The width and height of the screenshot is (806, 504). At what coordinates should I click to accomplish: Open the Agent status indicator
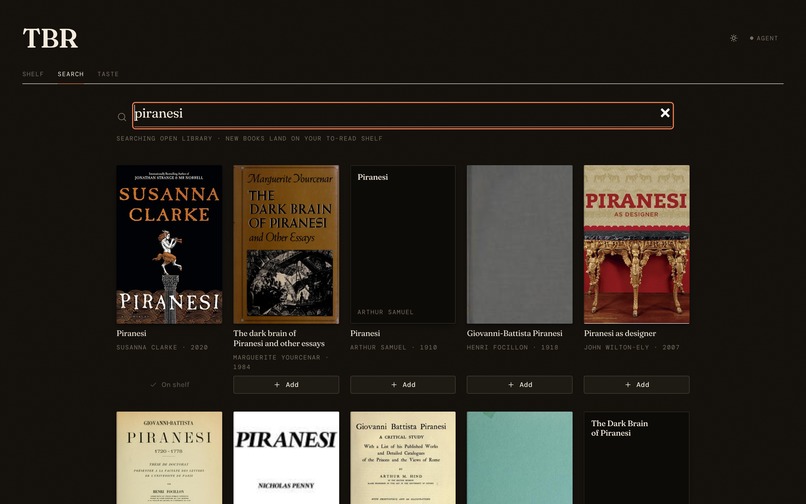[x=764, y=38]
